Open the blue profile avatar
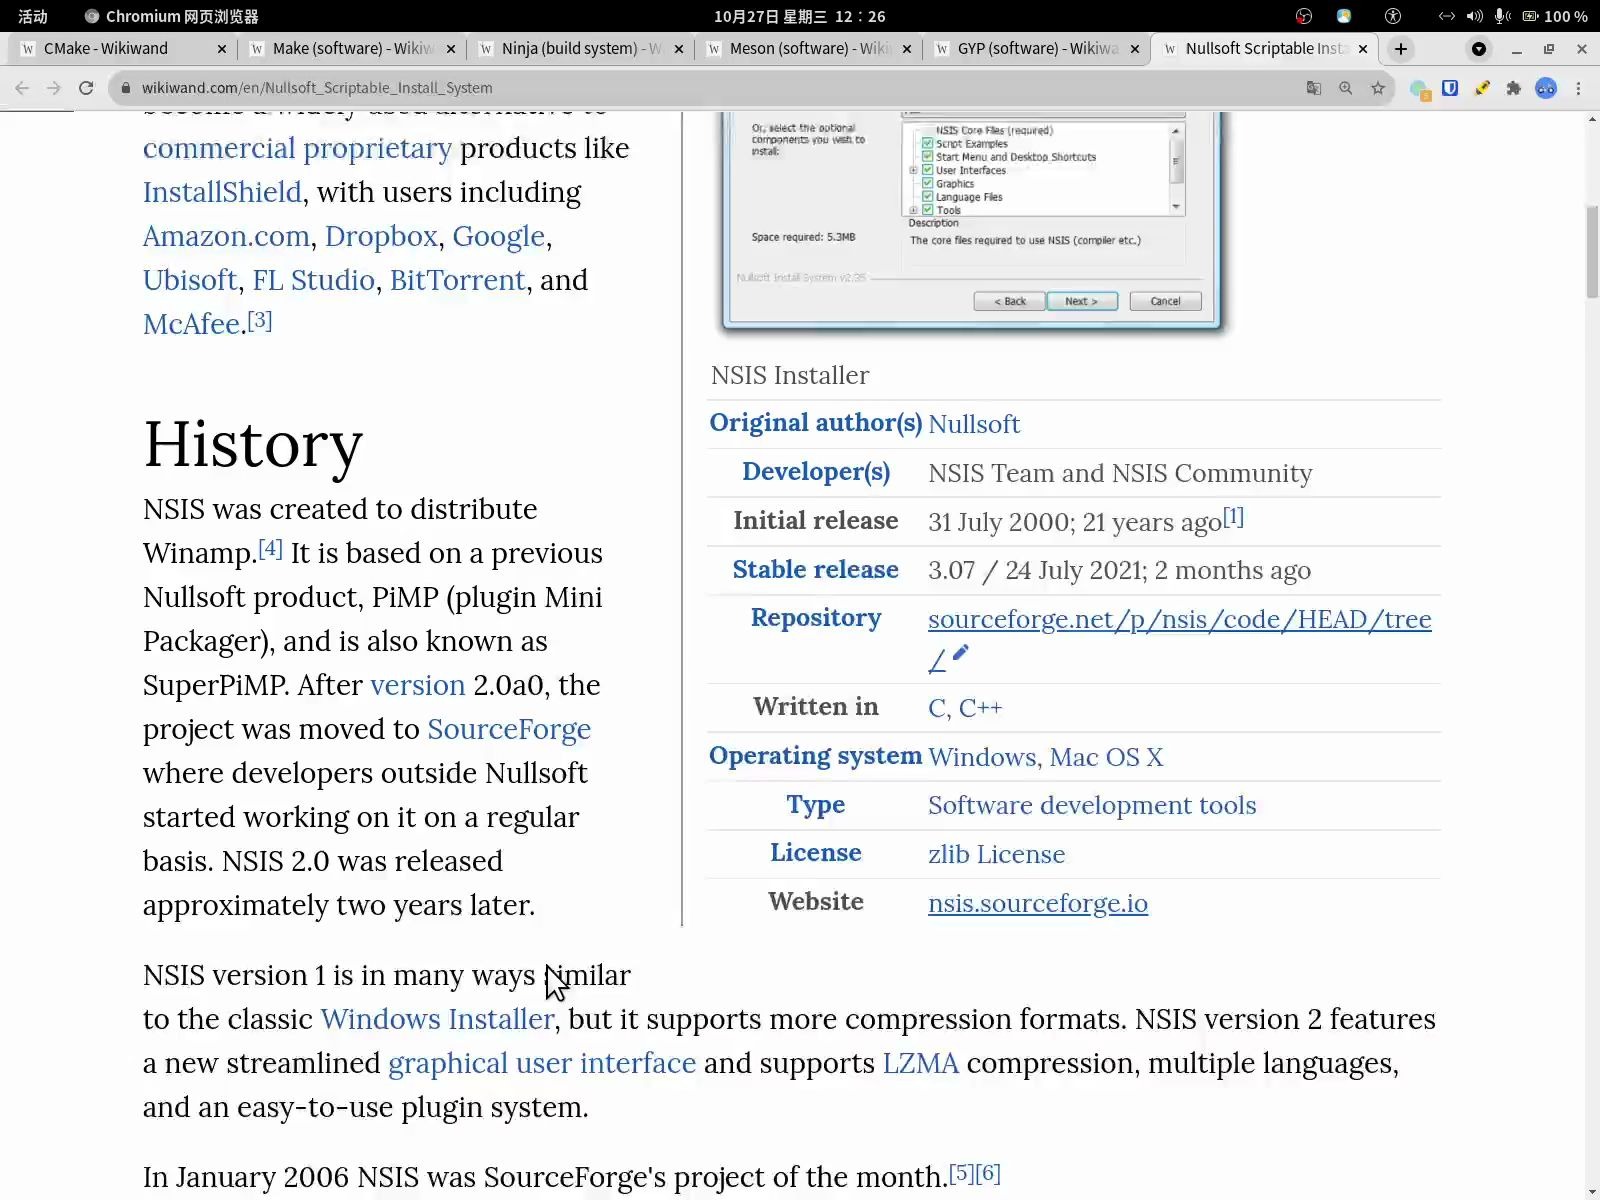Viewport: 1600px width, 1200px height. click(1546, 88)
